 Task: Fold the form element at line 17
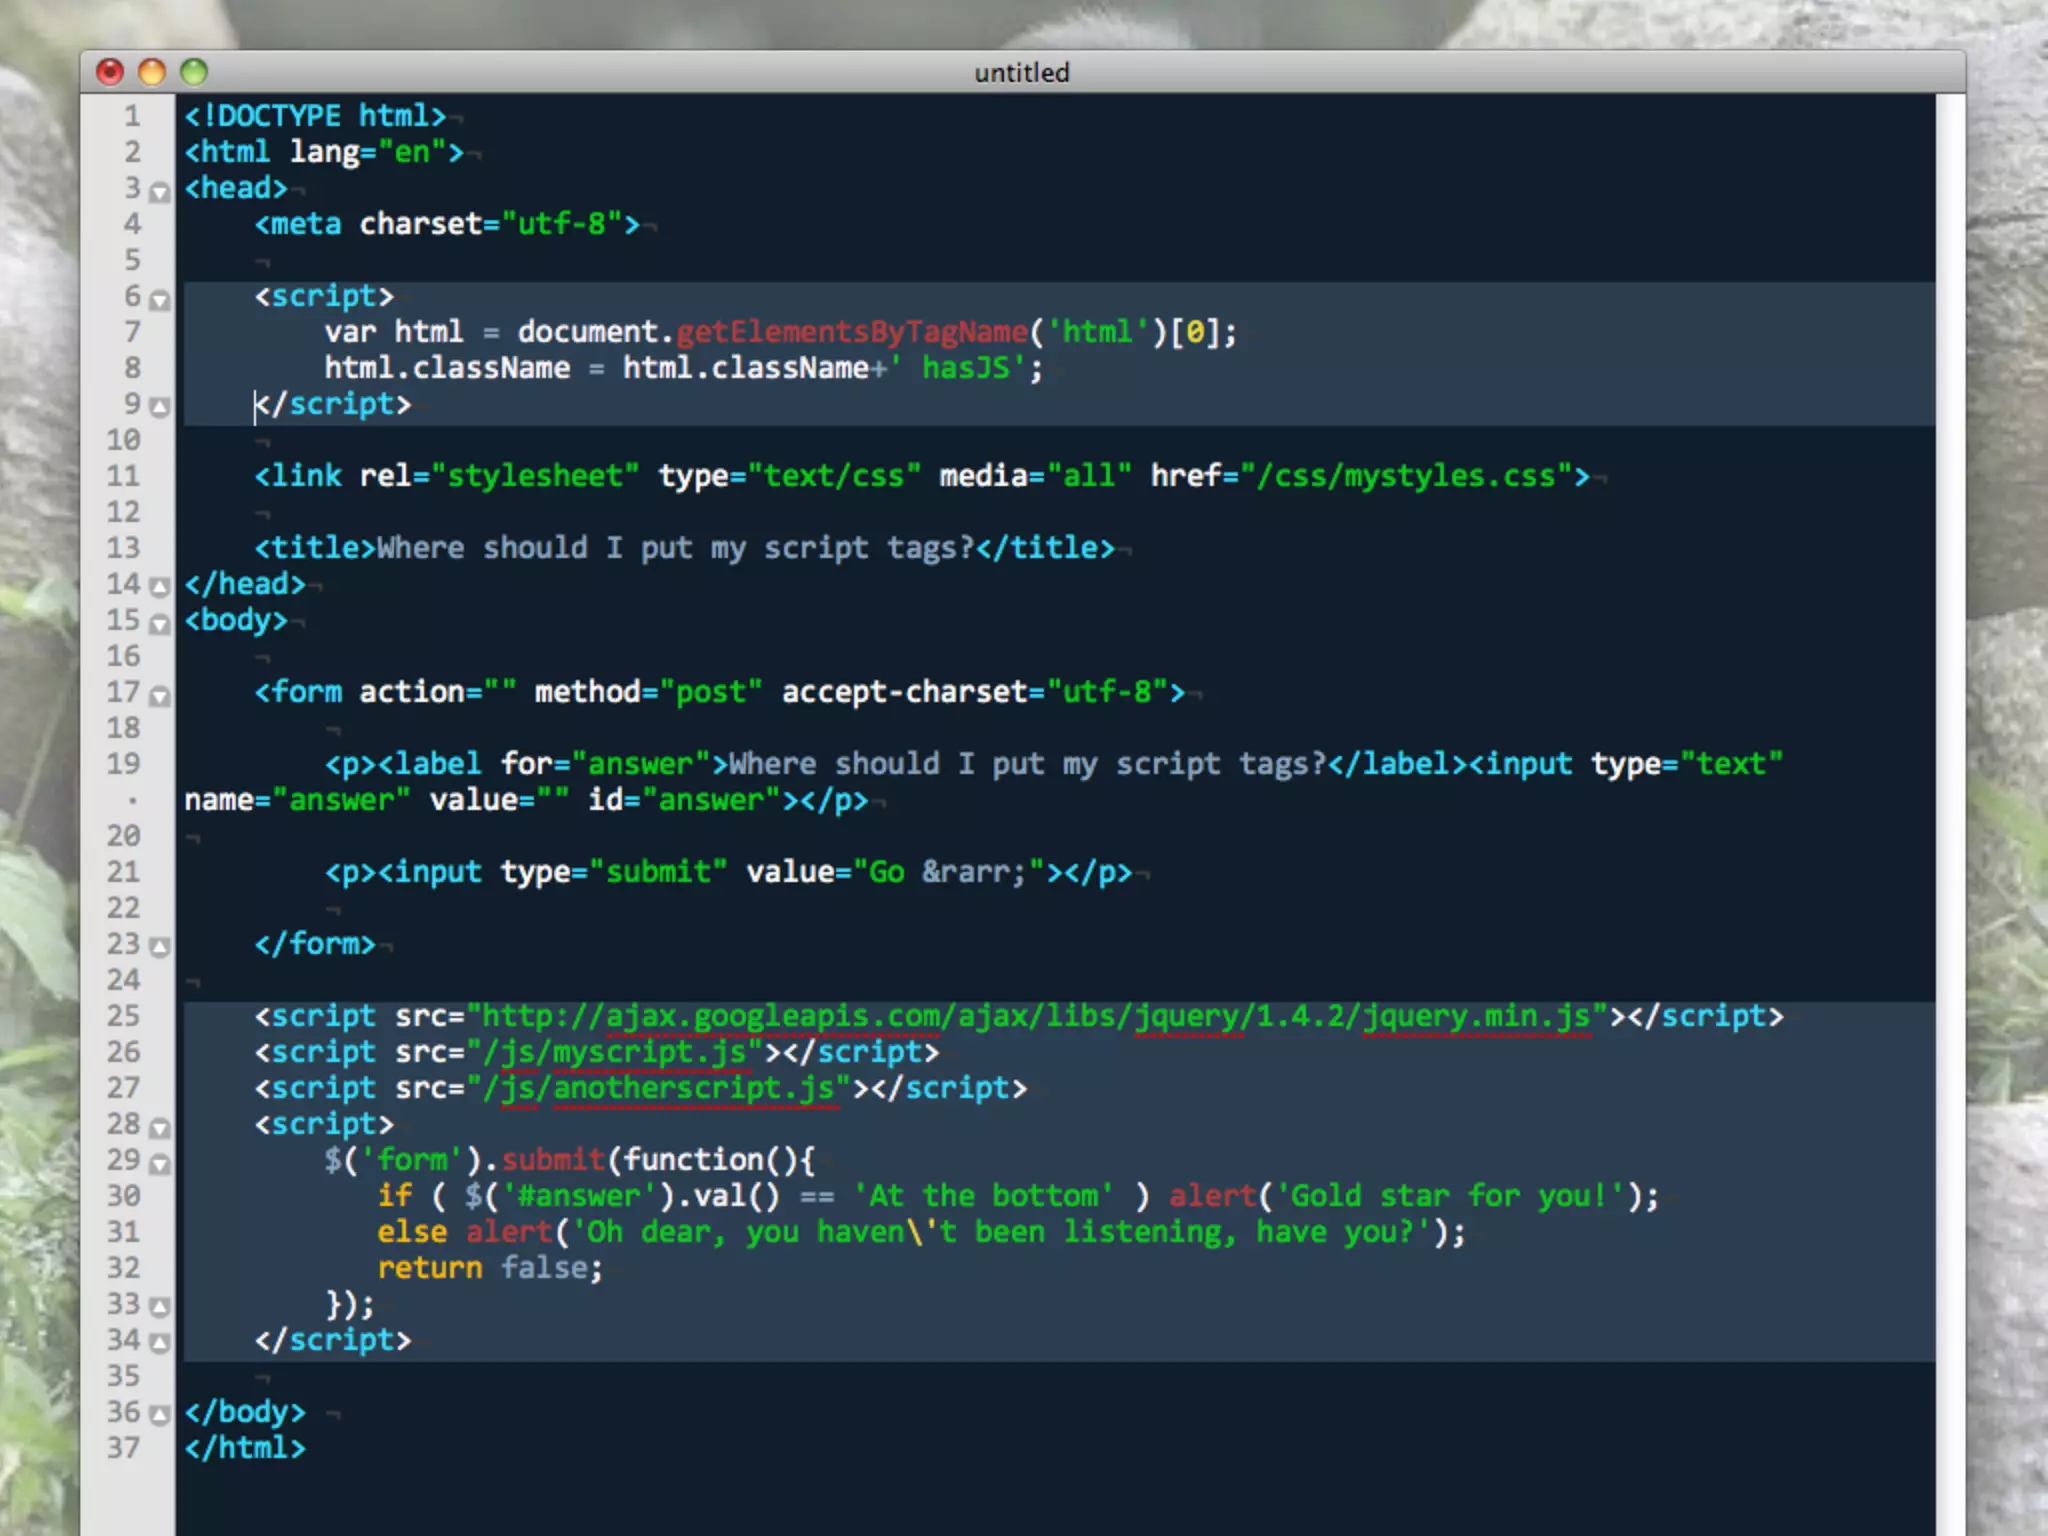pyautogui.click(x=159, y=695)
